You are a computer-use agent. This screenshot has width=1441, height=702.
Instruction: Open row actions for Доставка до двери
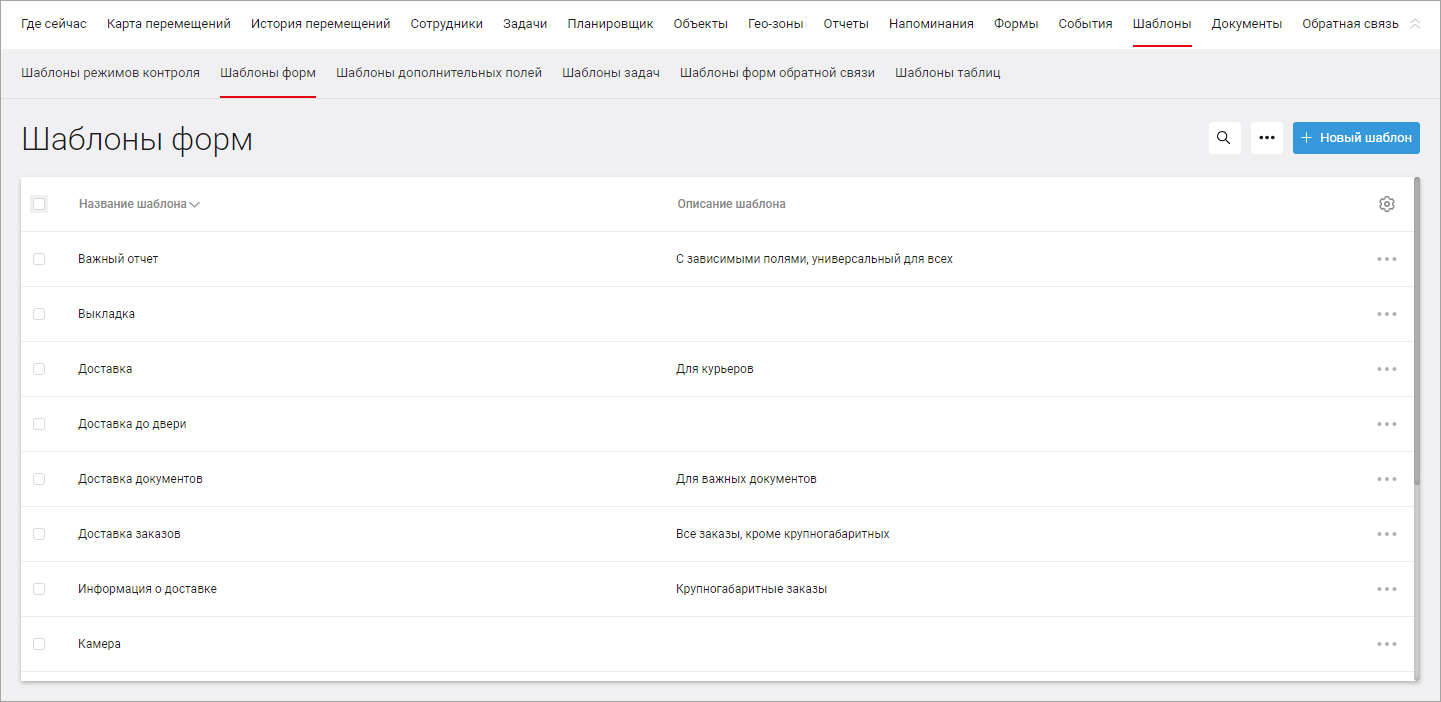coord(1387,424)
